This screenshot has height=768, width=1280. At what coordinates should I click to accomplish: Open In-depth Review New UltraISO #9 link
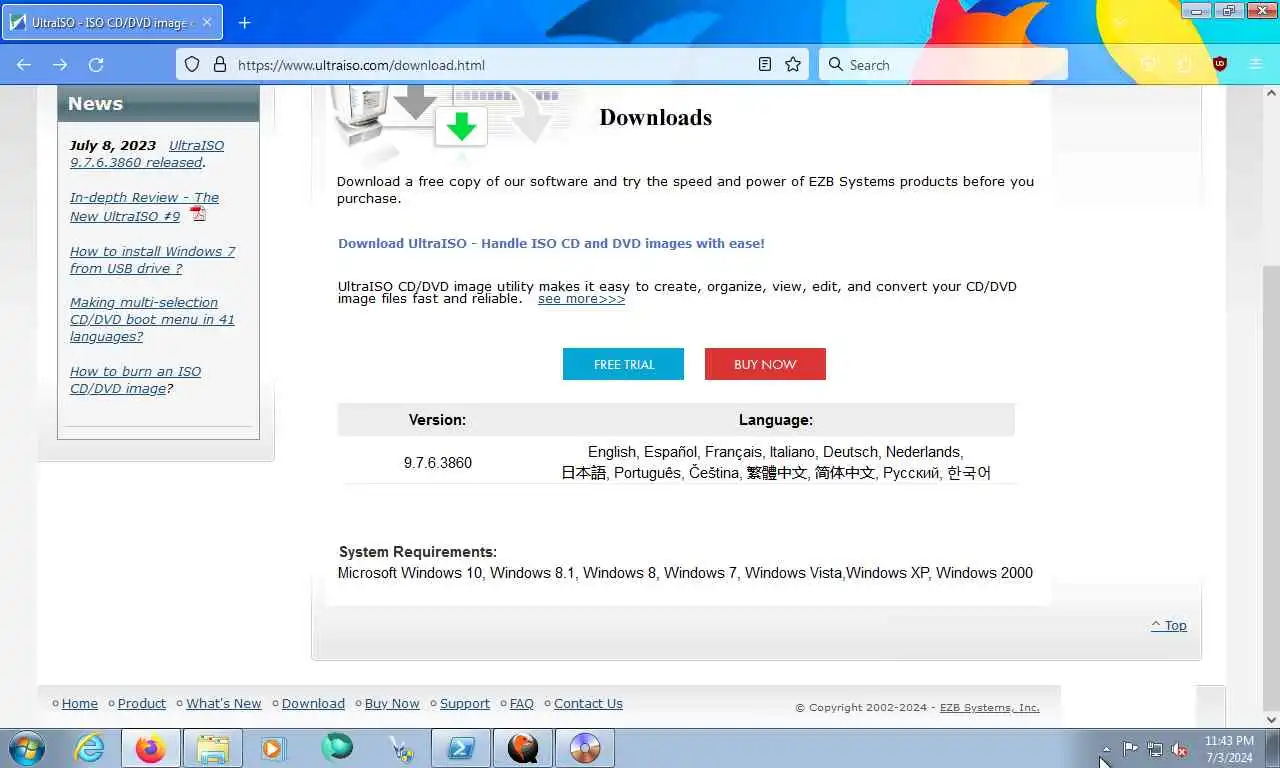point(144,207)
